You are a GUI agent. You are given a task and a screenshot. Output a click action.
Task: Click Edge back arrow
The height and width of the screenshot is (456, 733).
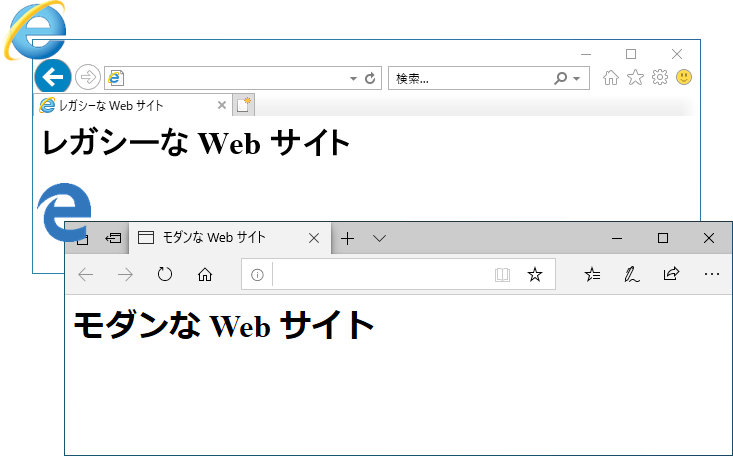86,275
